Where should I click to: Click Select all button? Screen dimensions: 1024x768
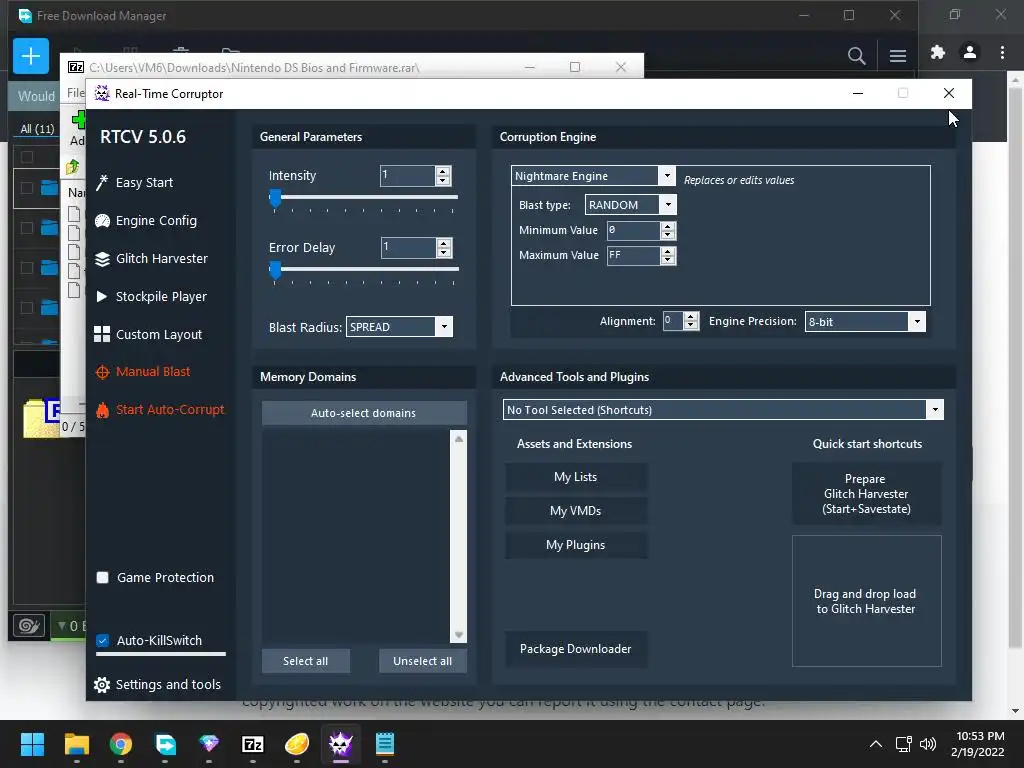[306, 661]
